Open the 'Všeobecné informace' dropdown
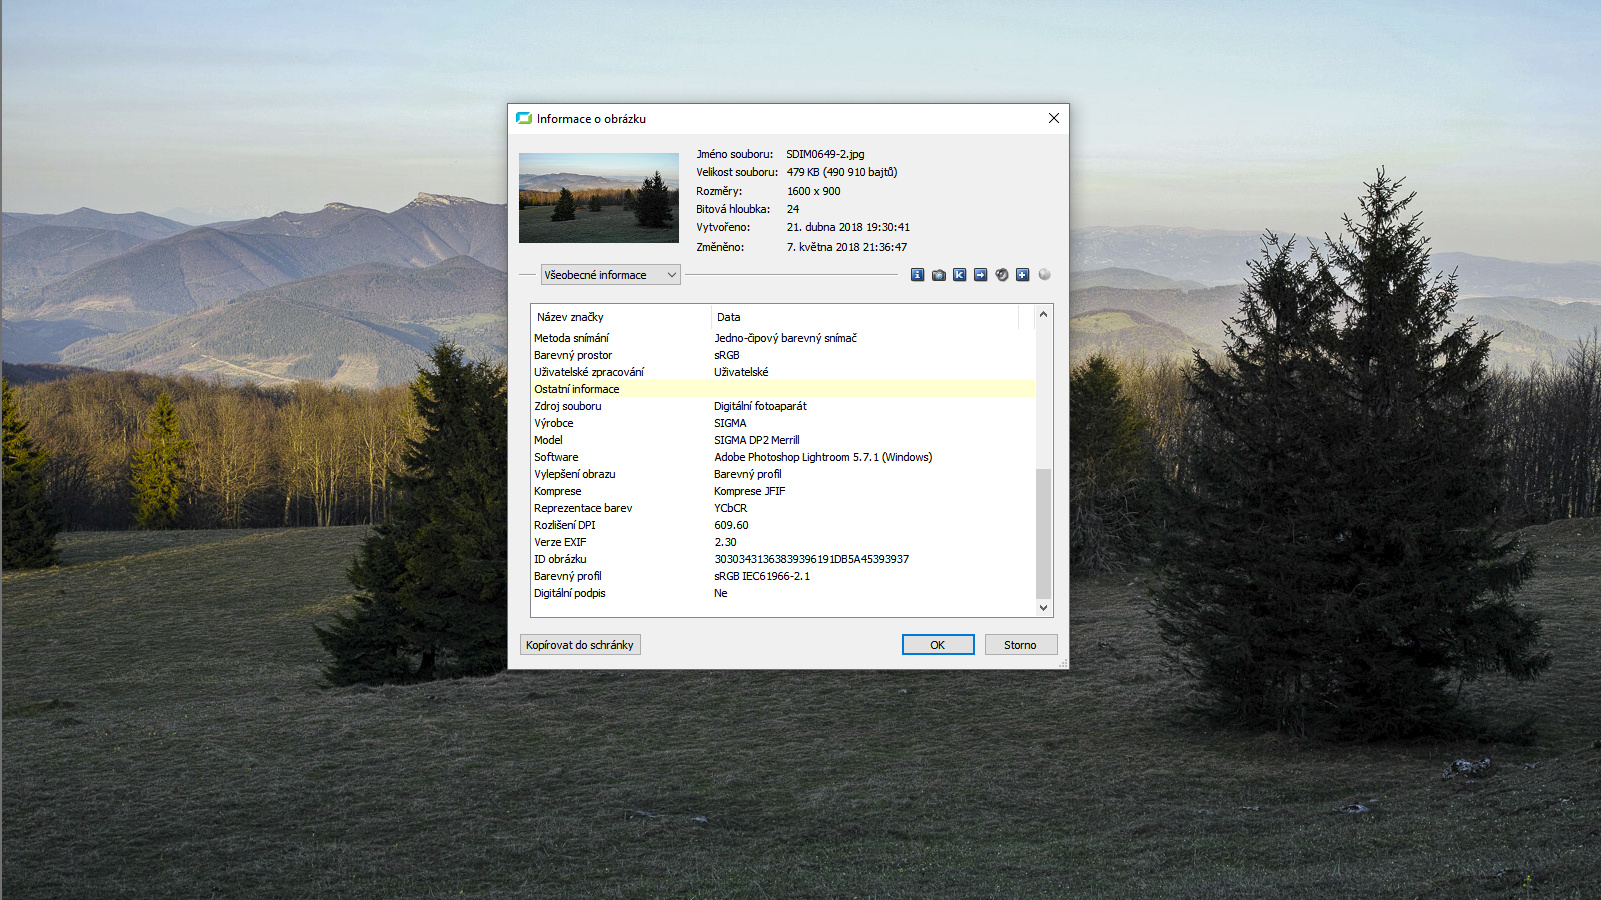Viewport: 1601px width, 900px height. 610,275
